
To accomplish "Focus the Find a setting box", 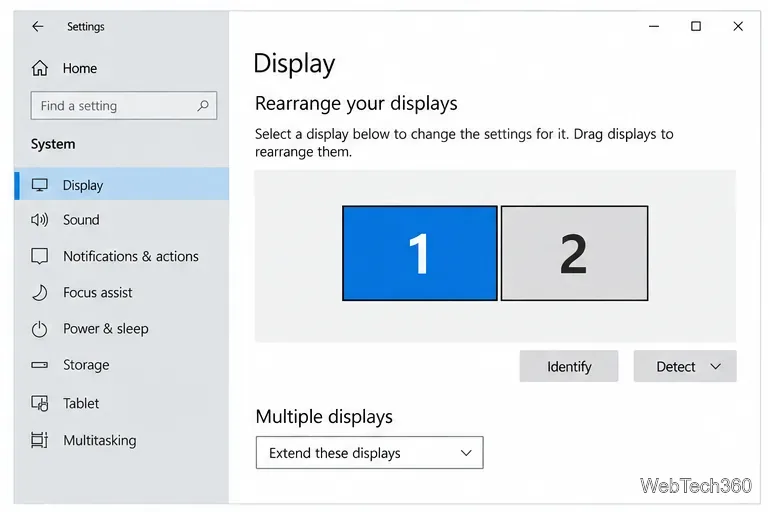I will coord(123,105).
